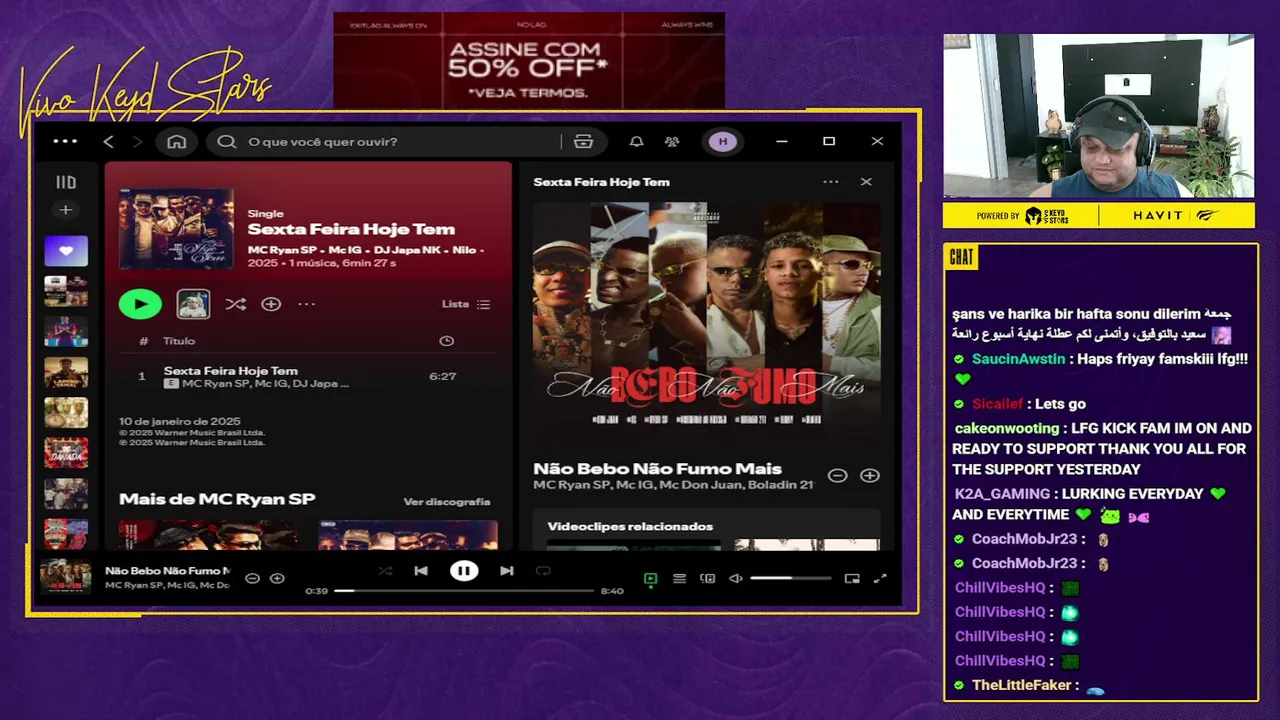The width and height of the screenshot is (1280, 720).
Task: Open the Spotify Home button
Action: tap(177, 142)
